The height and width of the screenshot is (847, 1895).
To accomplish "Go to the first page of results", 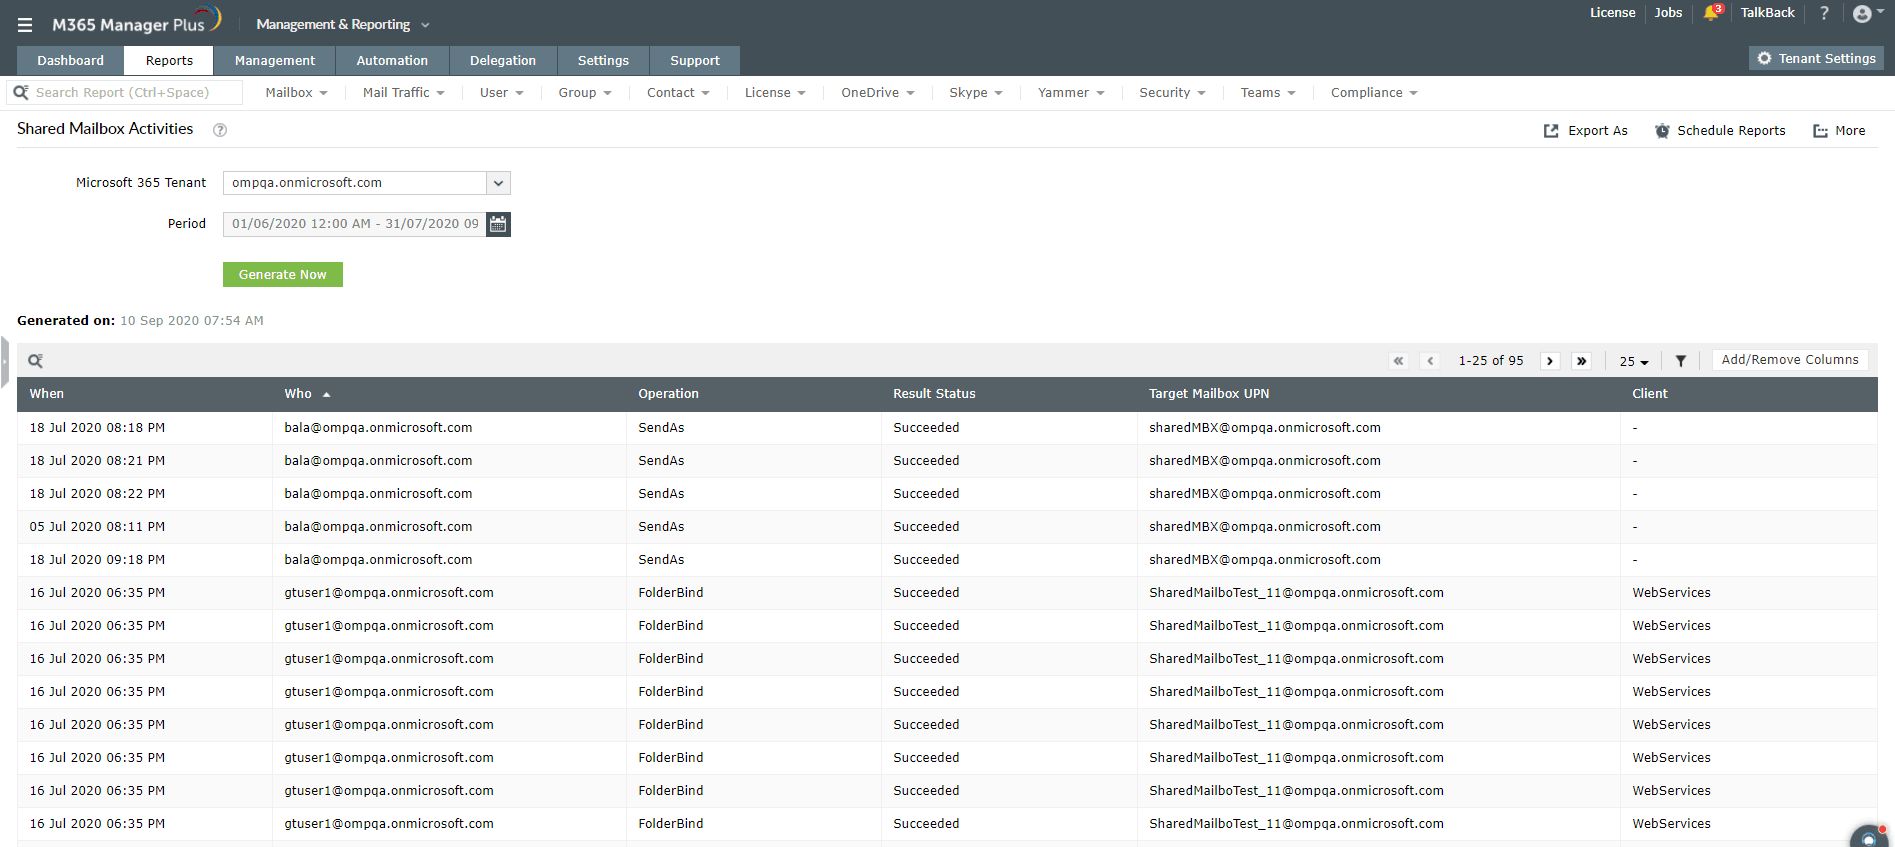I will click(x=1398, y=361).
